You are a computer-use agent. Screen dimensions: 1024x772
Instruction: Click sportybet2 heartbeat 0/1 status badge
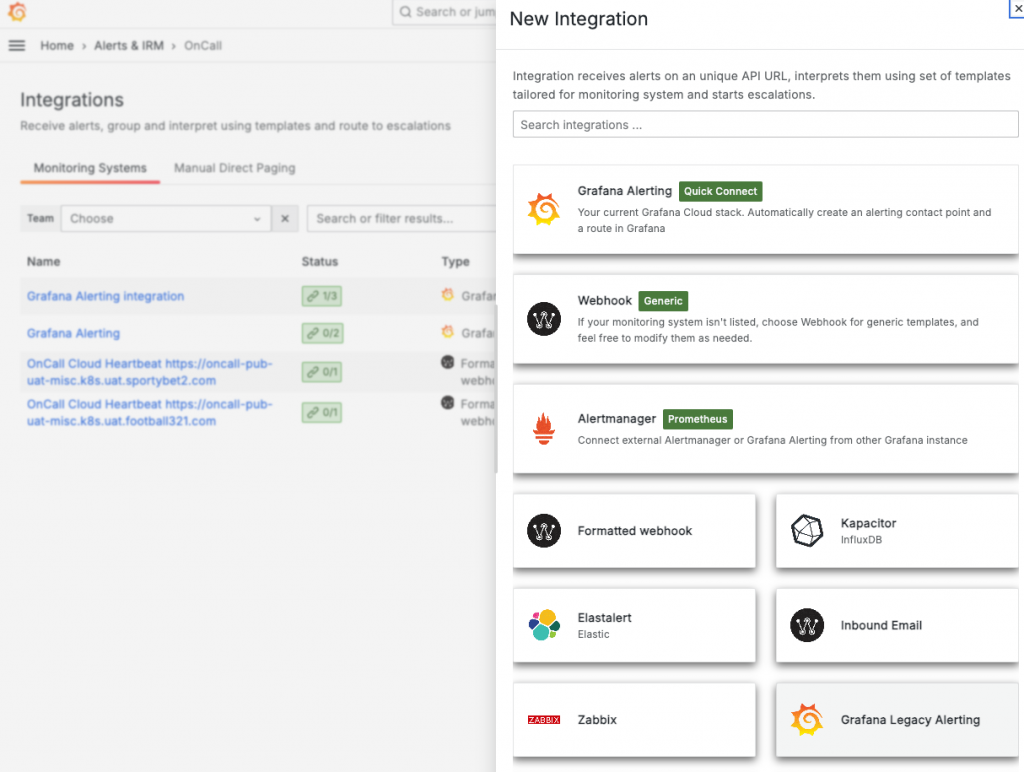coord(322,372)
